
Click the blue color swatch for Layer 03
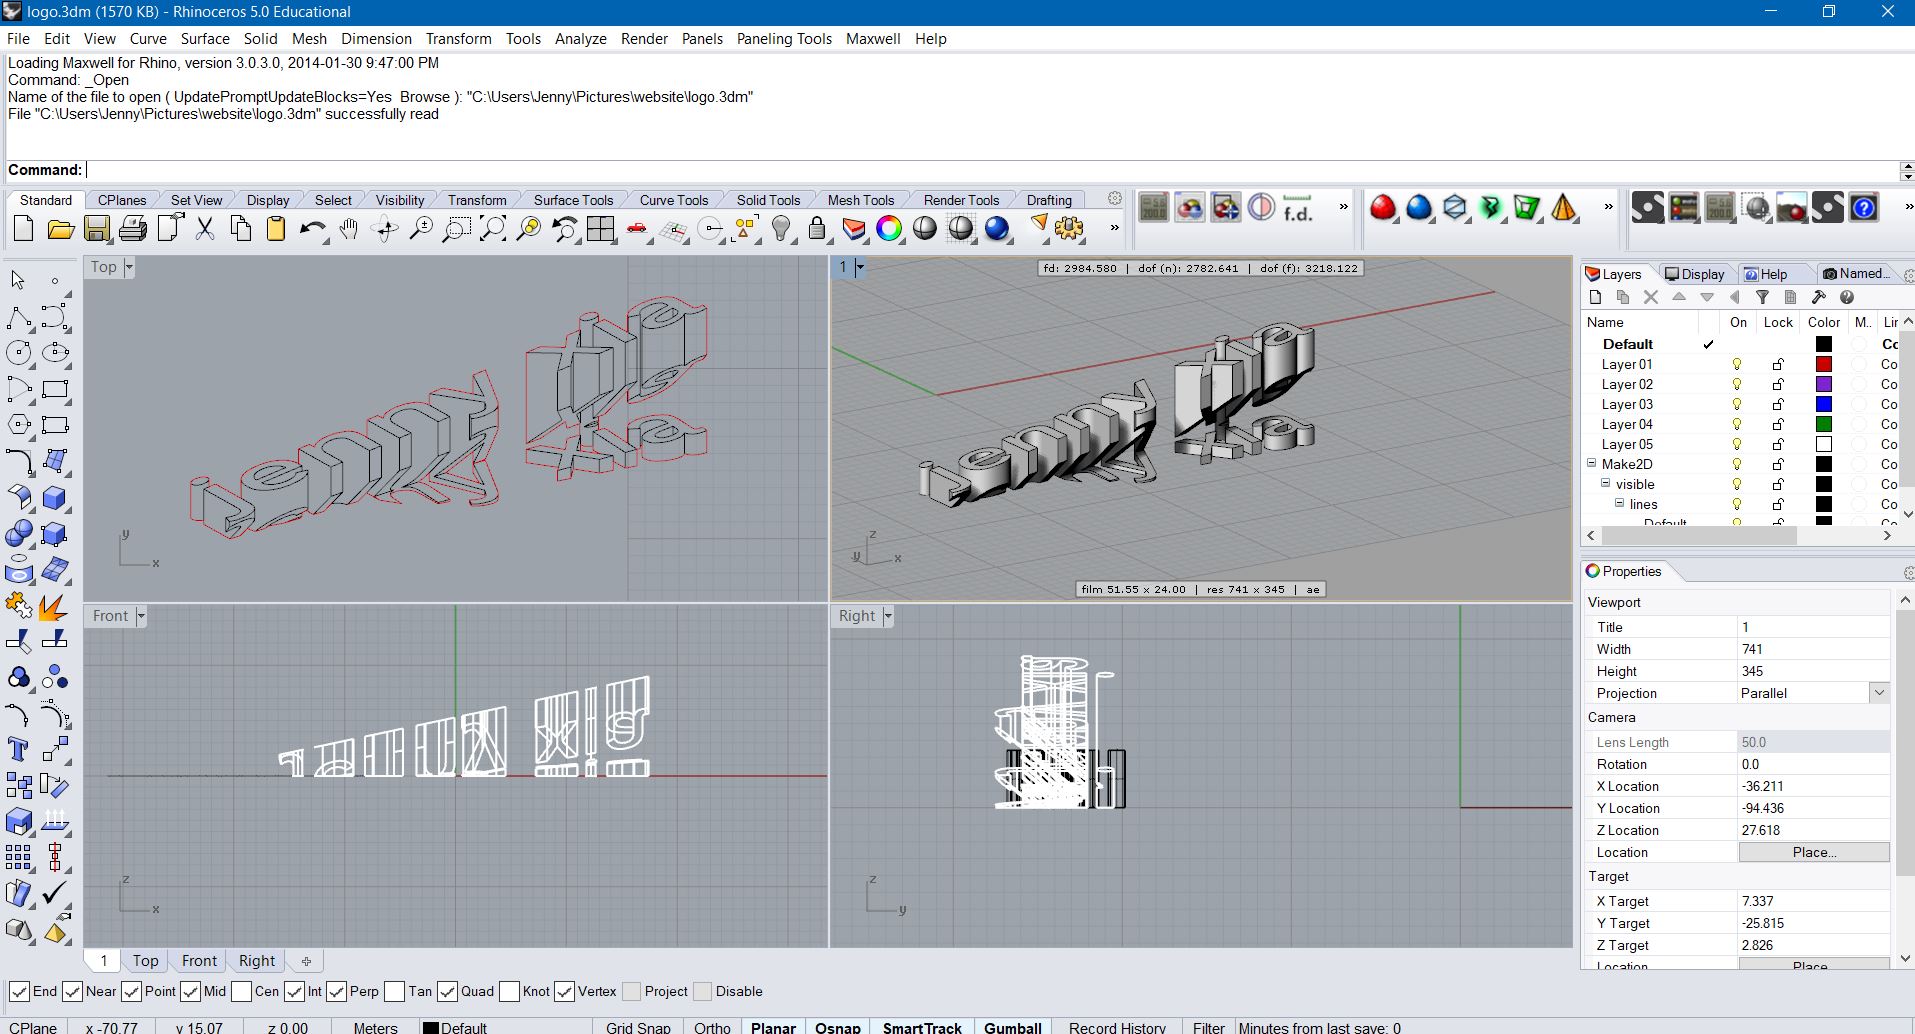pyautogui.click(x=1824, y=404)
